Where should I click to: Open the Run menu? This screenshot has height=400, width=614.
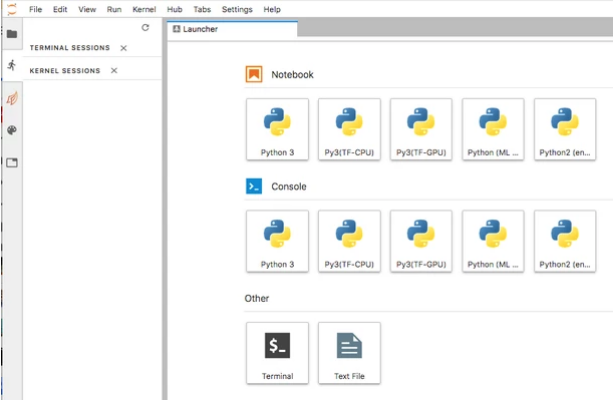tap(114, 9)
